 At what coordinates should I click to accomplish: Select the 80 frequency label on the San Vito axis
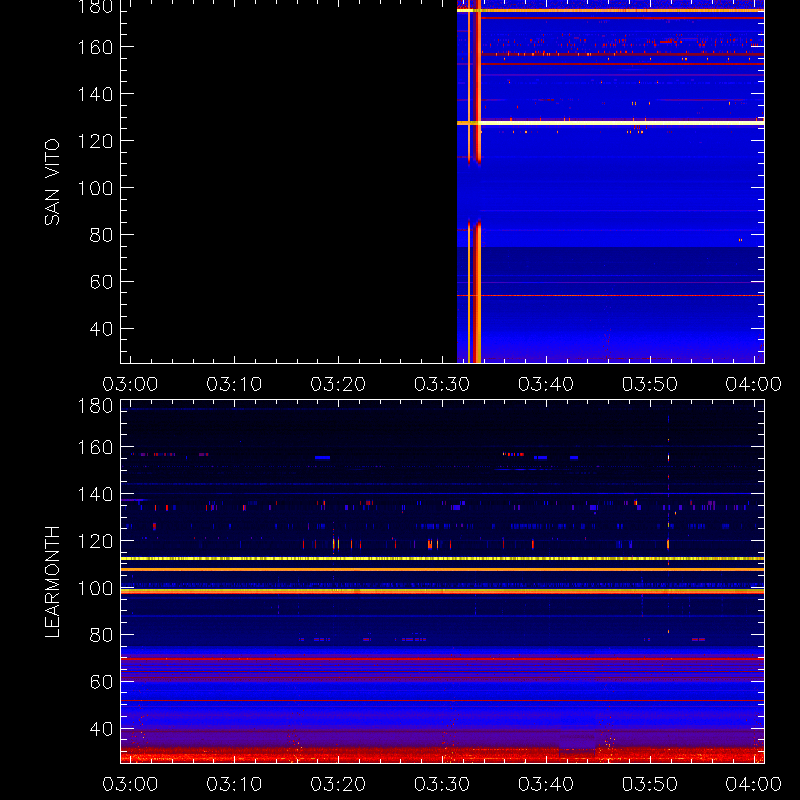tap(101, 235)
